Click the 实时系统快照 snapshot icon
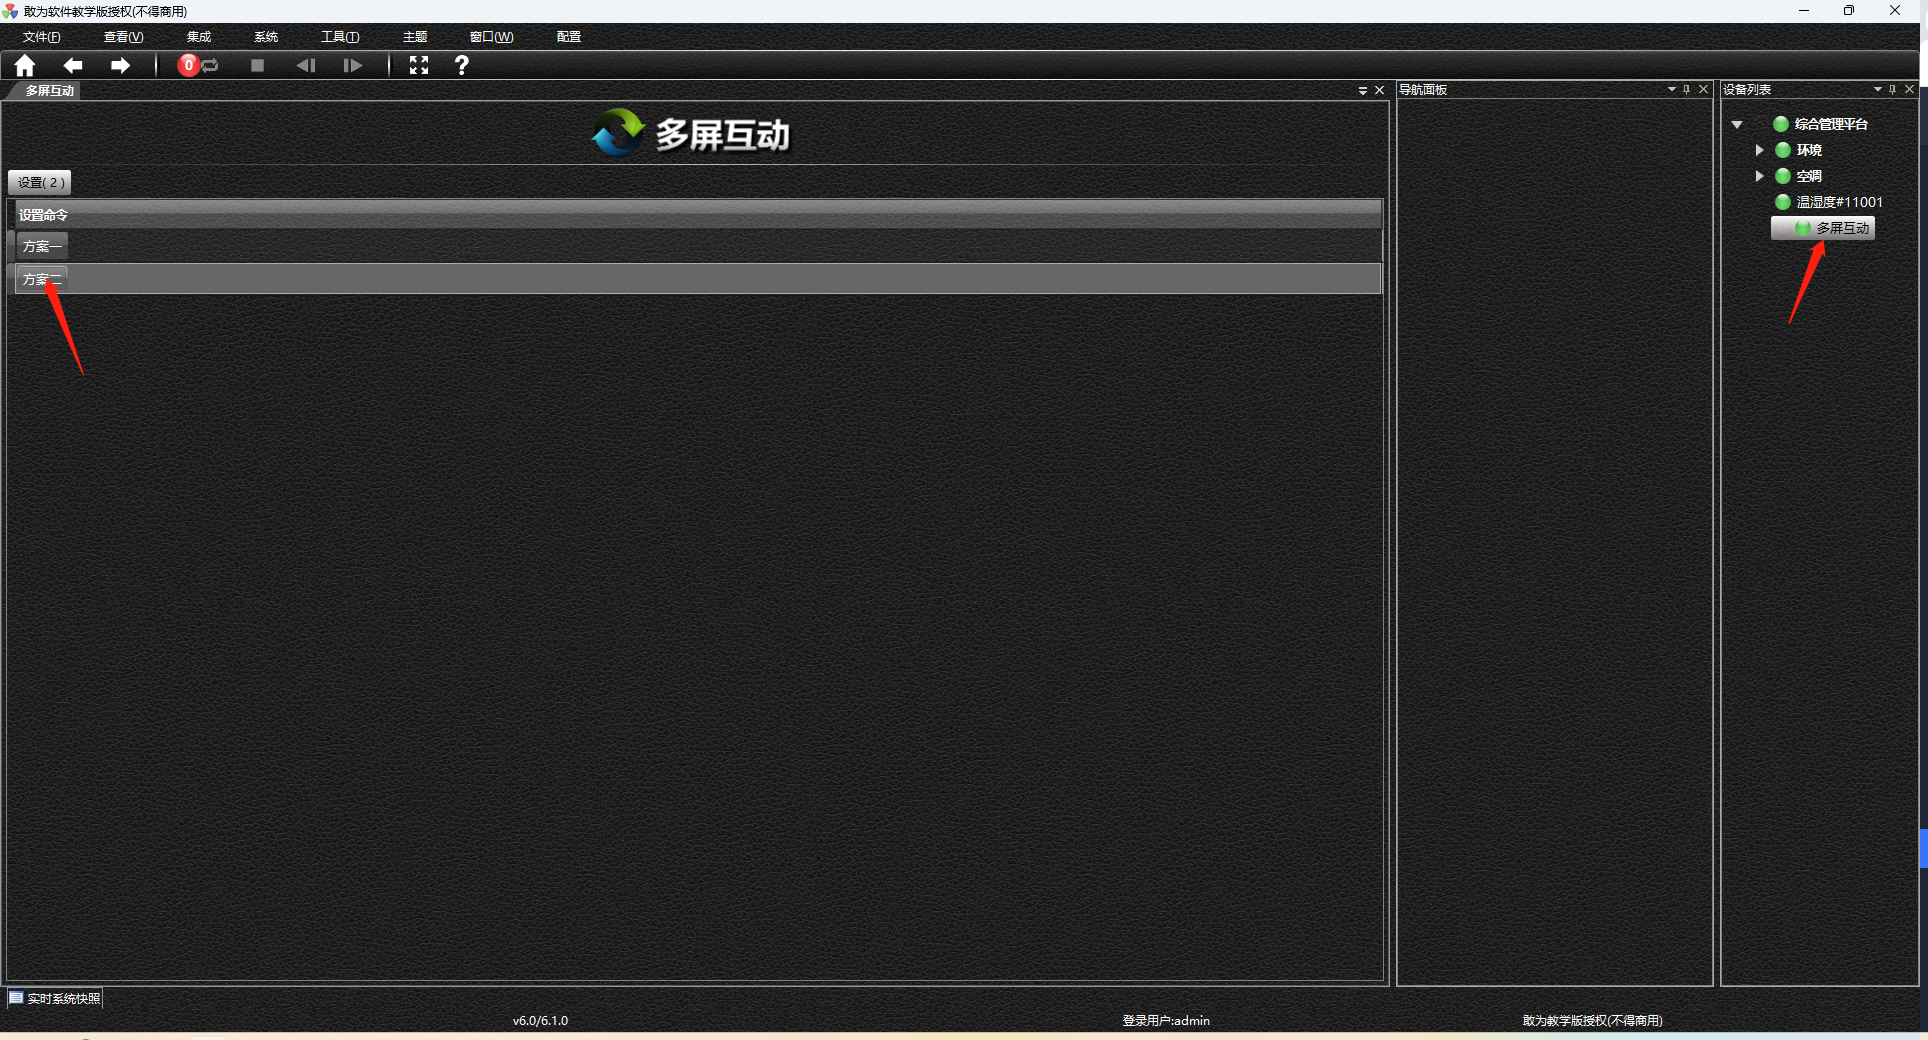 [16, 998]
